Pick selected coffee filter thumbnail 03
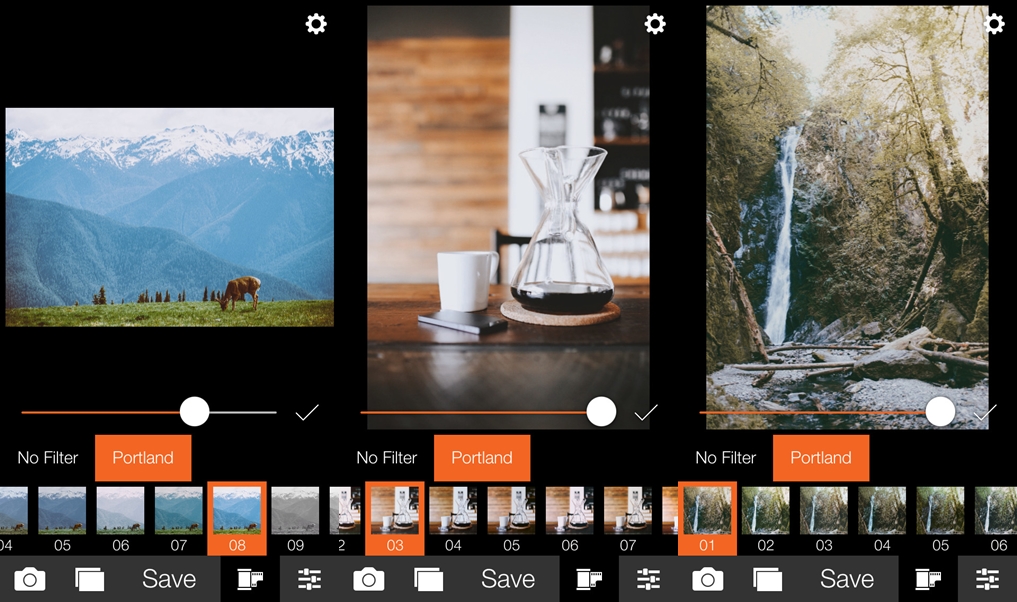 click(x=395, y=519)
